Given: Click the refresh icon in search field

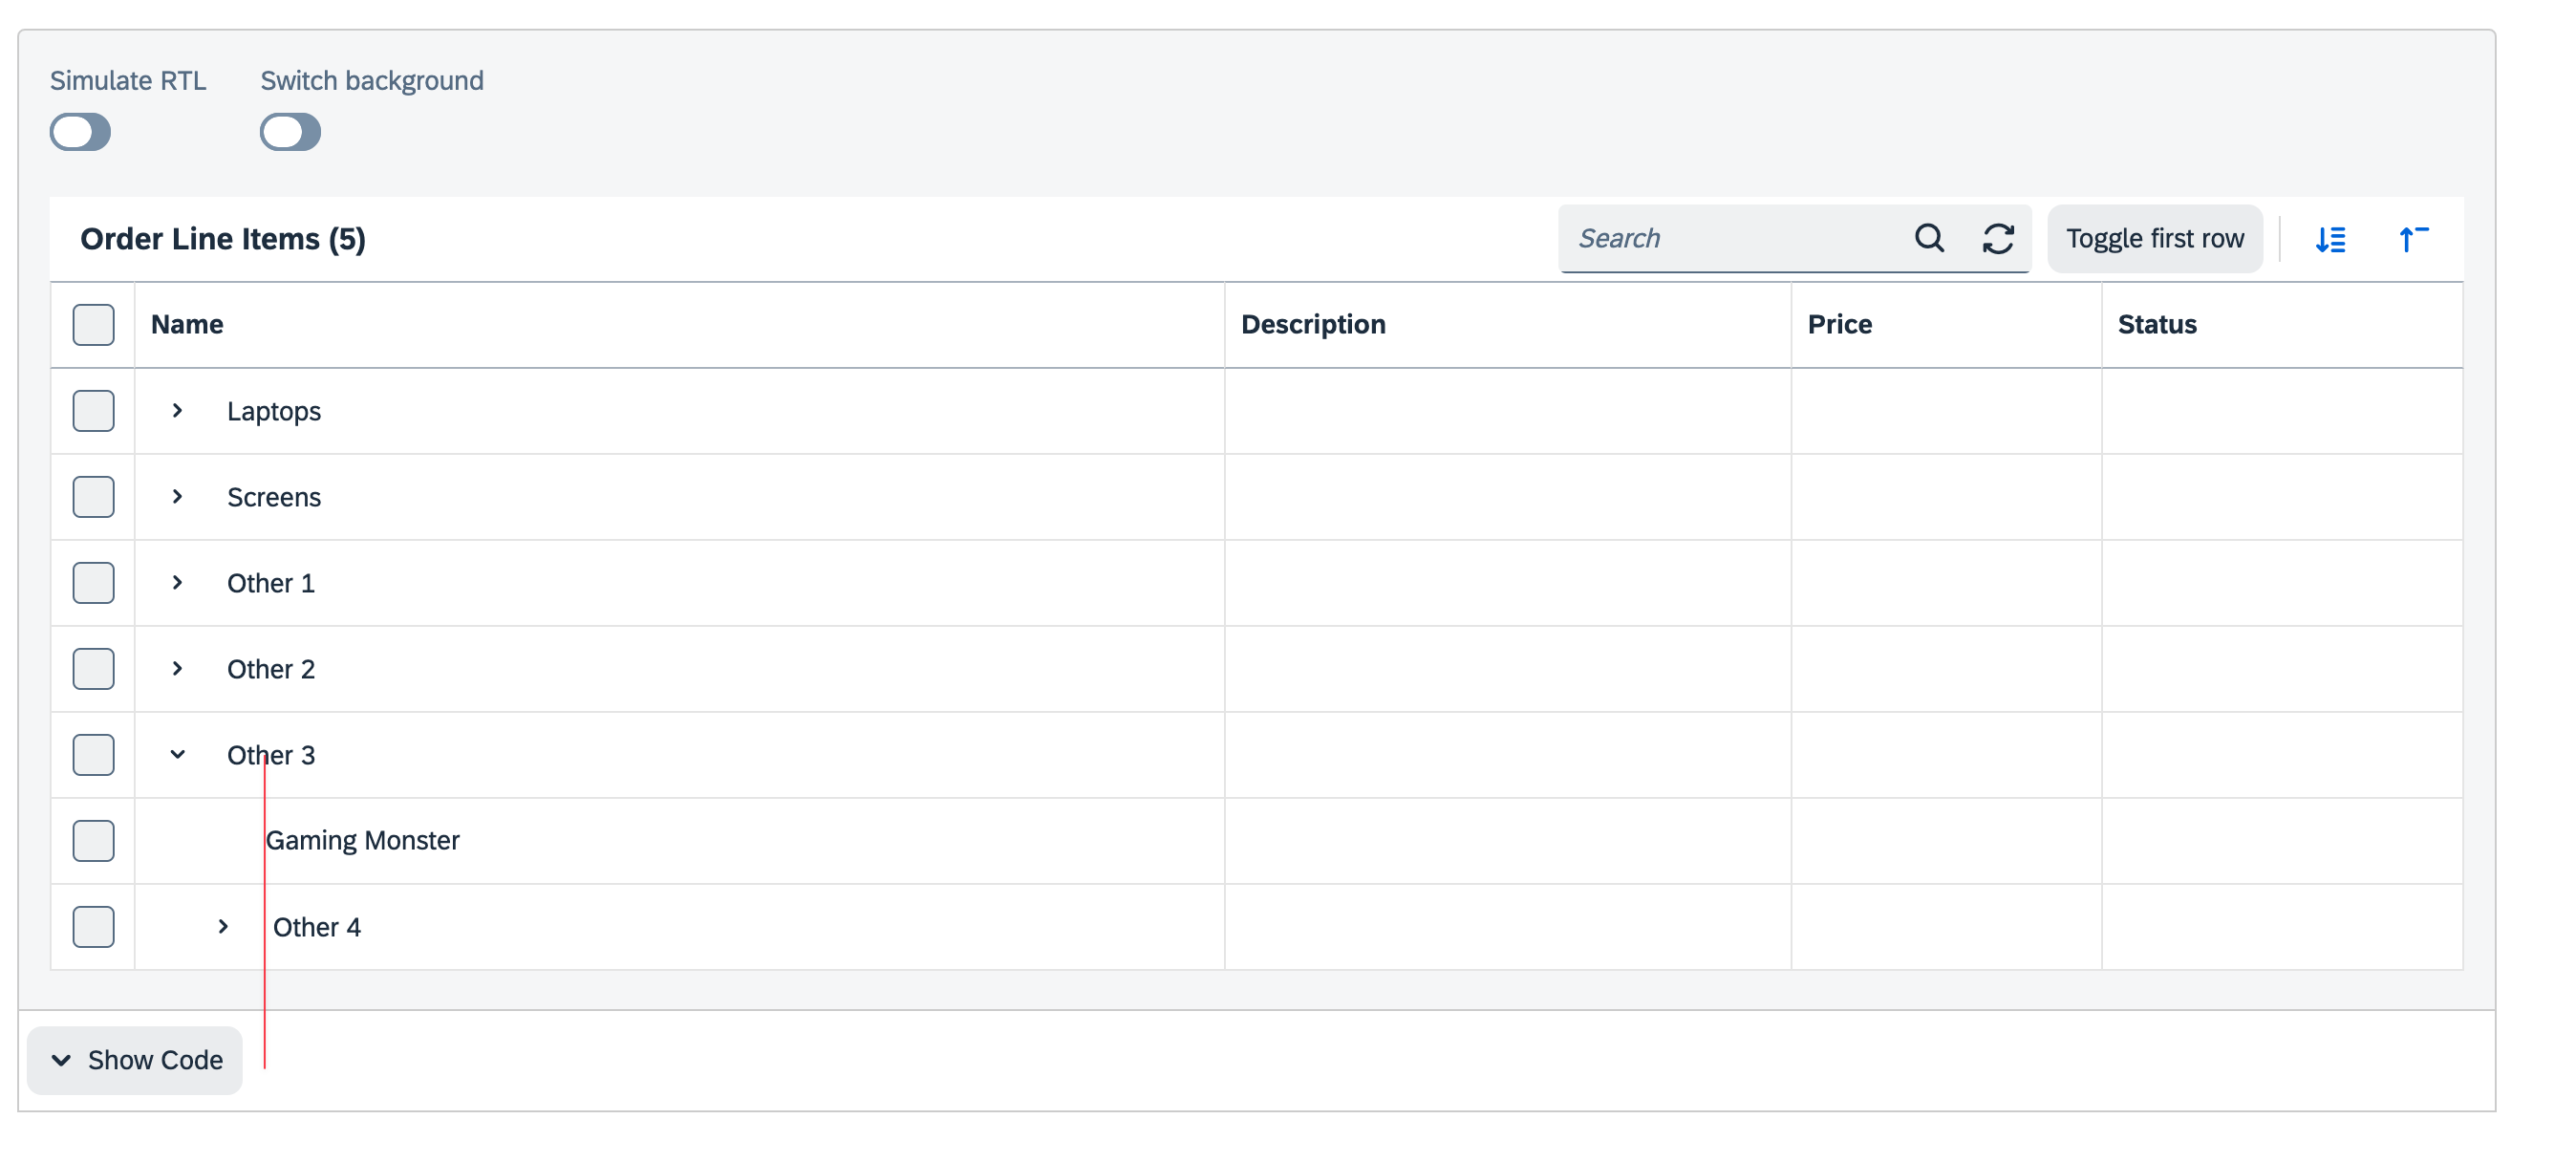Looking at the screenshot, I should [x=1997, y=238].
